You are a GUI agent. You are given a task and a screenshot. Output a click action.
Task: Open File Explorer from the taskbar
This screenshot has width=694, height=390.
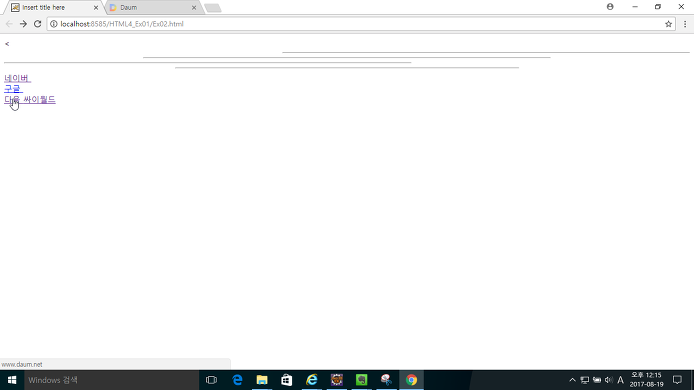[x=262, y=380]
